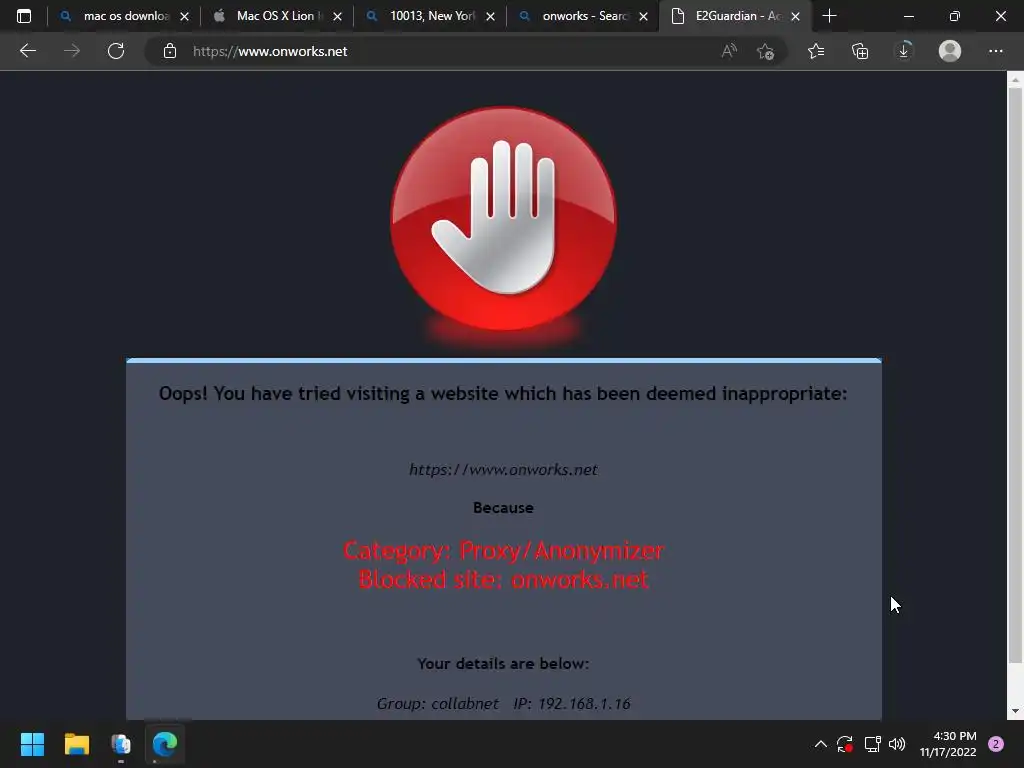Open the taskbar app beside File Explorer
The image size is (1024, 768).
pyautogui.click(x=121, y=744)
